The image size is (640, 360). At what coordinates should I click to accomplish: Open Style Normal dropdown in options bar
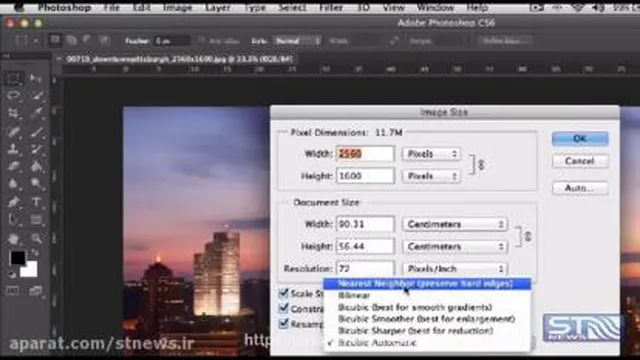click(x=297, y=41)
